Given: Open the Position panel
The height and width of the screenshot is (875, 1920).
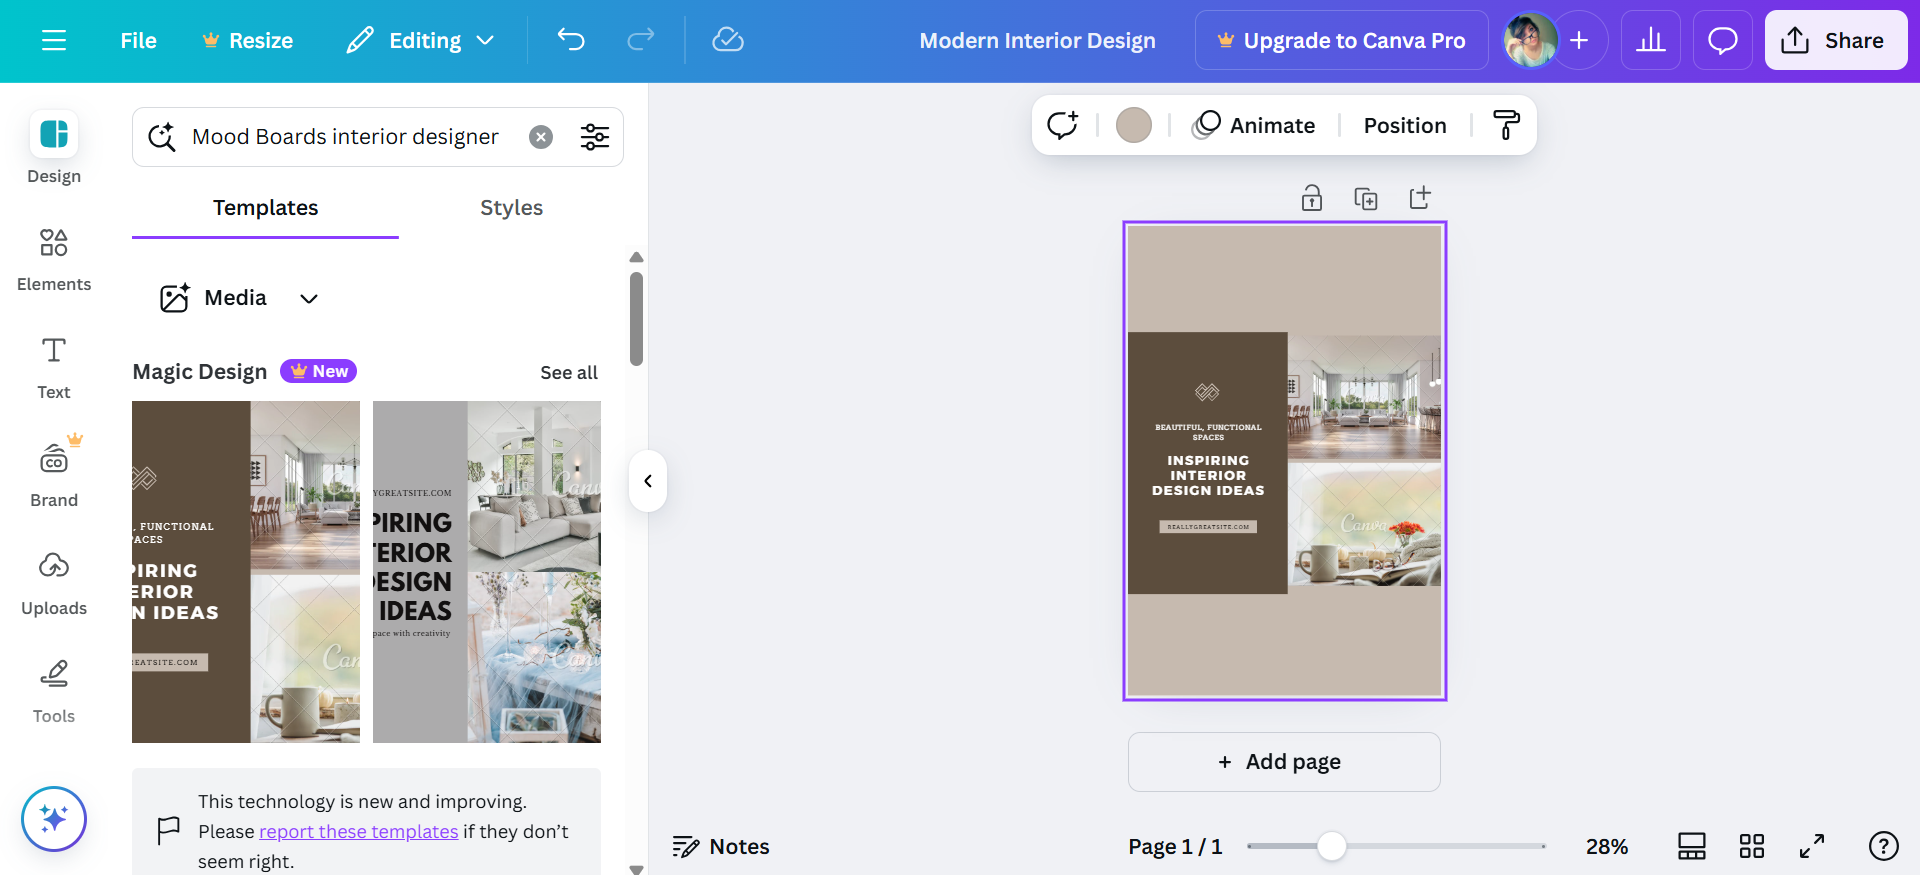Looking at the screenshot, I should [1405, 125].
